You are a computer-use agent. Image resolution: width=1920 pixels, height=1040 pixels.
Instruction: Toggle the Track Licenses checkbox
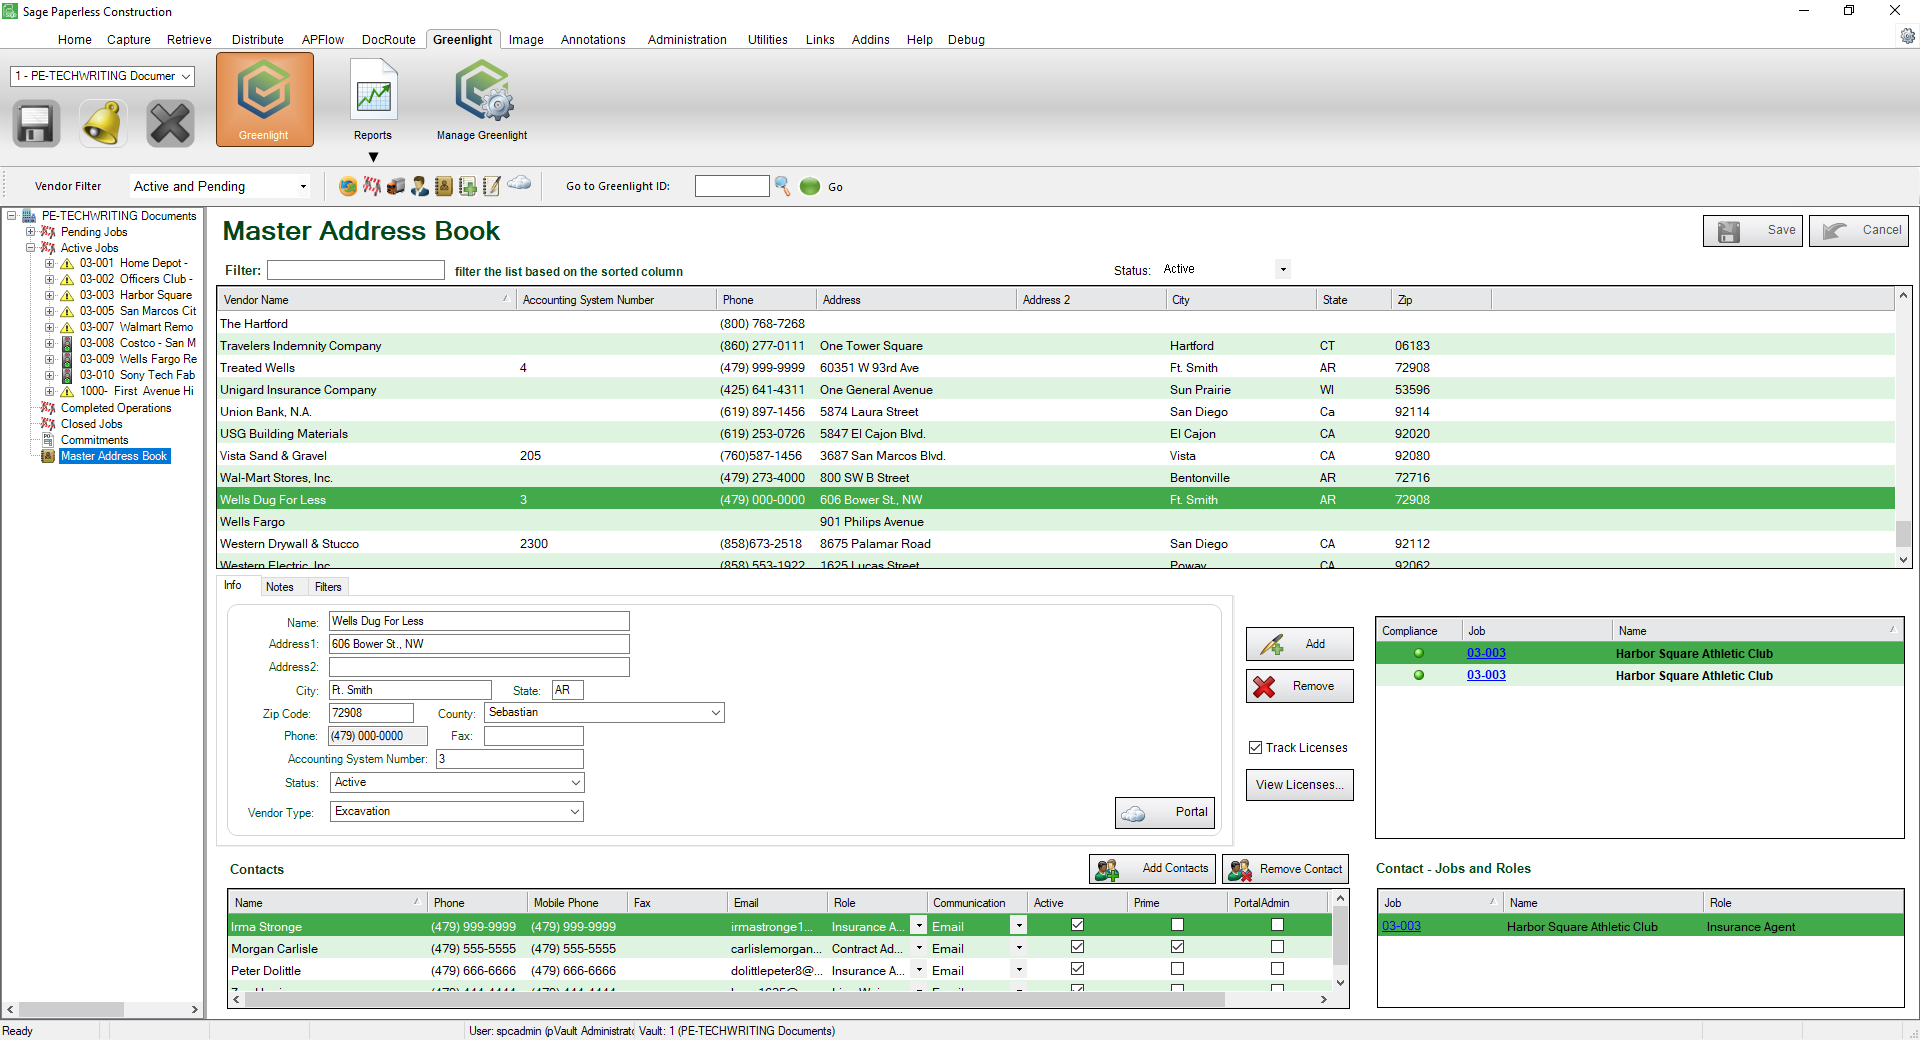click(x=1255, y=747)
